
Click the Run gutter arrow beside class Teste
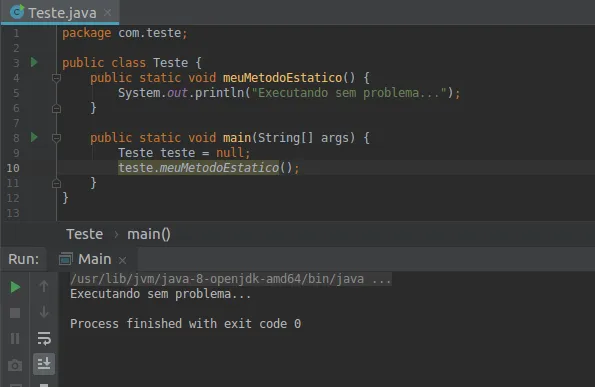34,62
